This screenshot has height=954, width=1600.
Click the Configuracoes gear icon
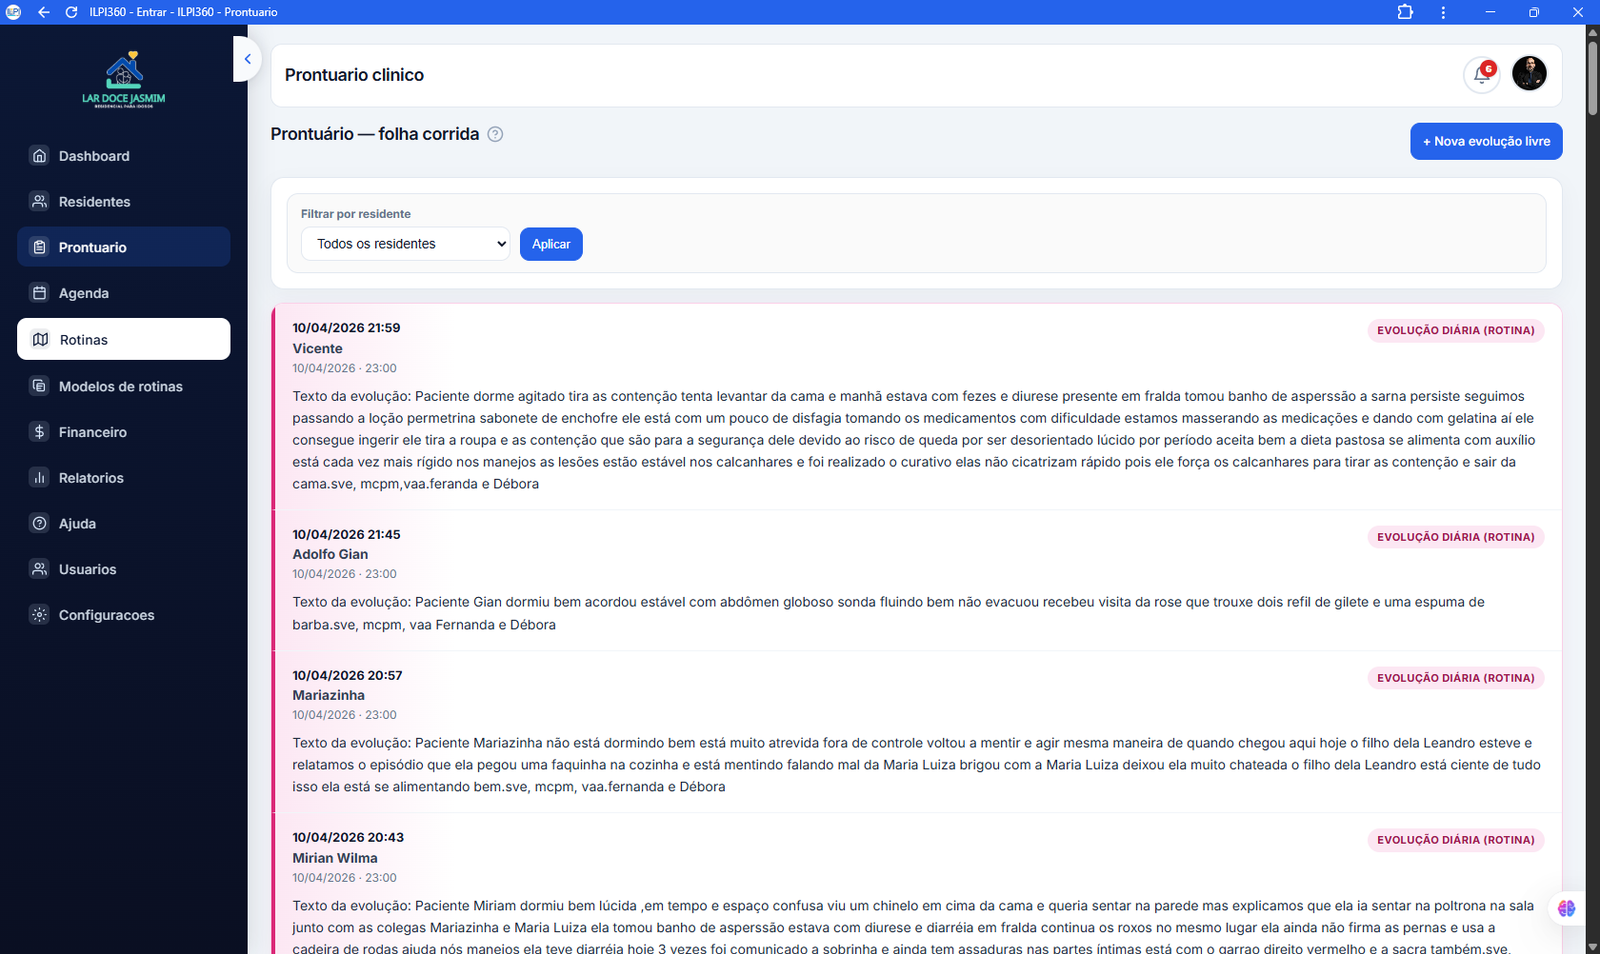(39, 615)
